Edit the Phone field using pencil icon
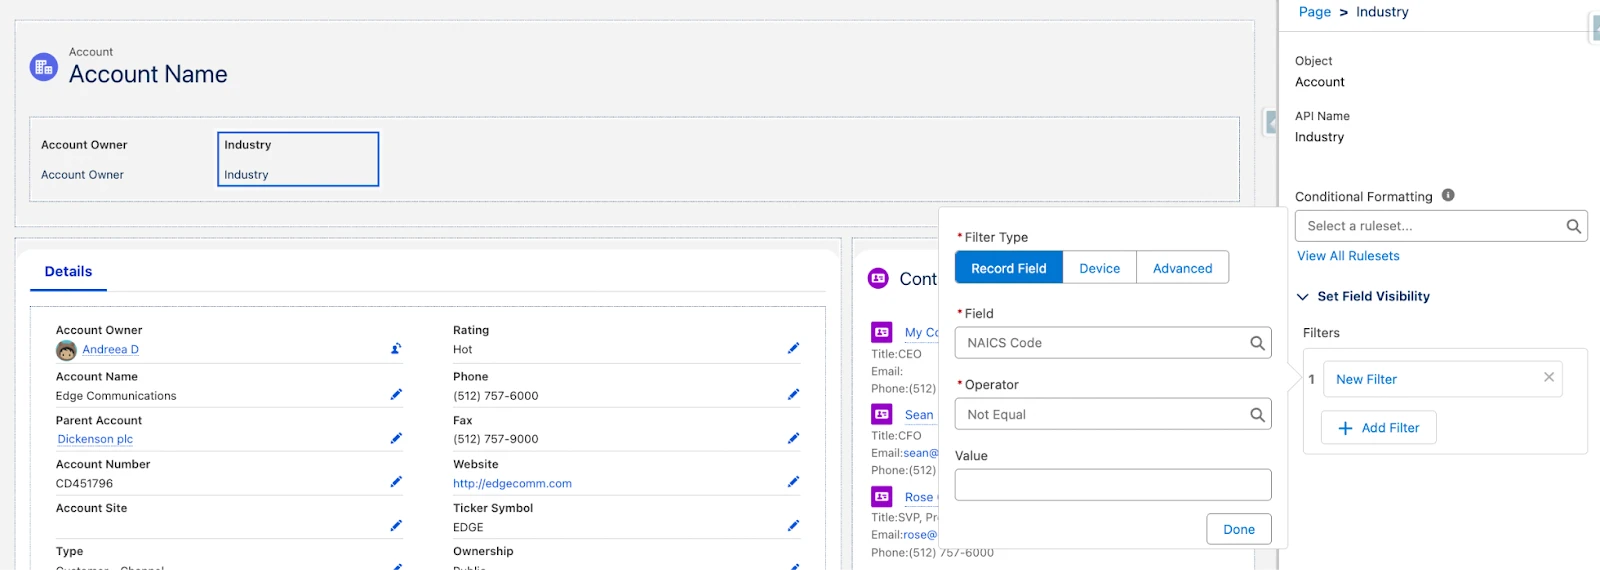The height and width of the screenshot is (570, 1600). [793, 395]
